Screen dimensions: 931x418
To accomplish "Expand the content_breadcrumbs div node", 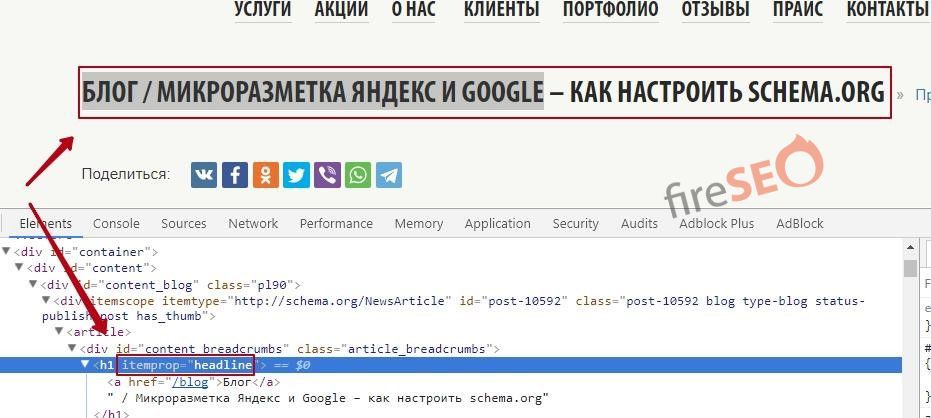I will coord(73,349).
